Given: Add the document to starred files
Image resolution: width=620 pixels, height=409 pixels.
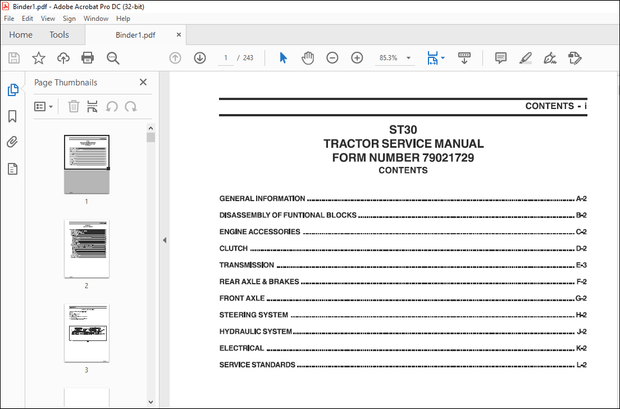Looking at the screenshot, I should point(38,58).
